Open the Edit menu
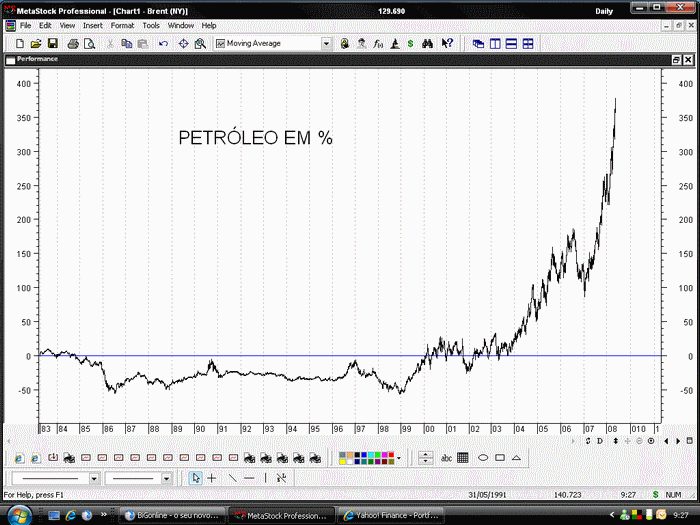Image resolution: width=700 pixels, height=525 pixels. [x=45, y=25]
